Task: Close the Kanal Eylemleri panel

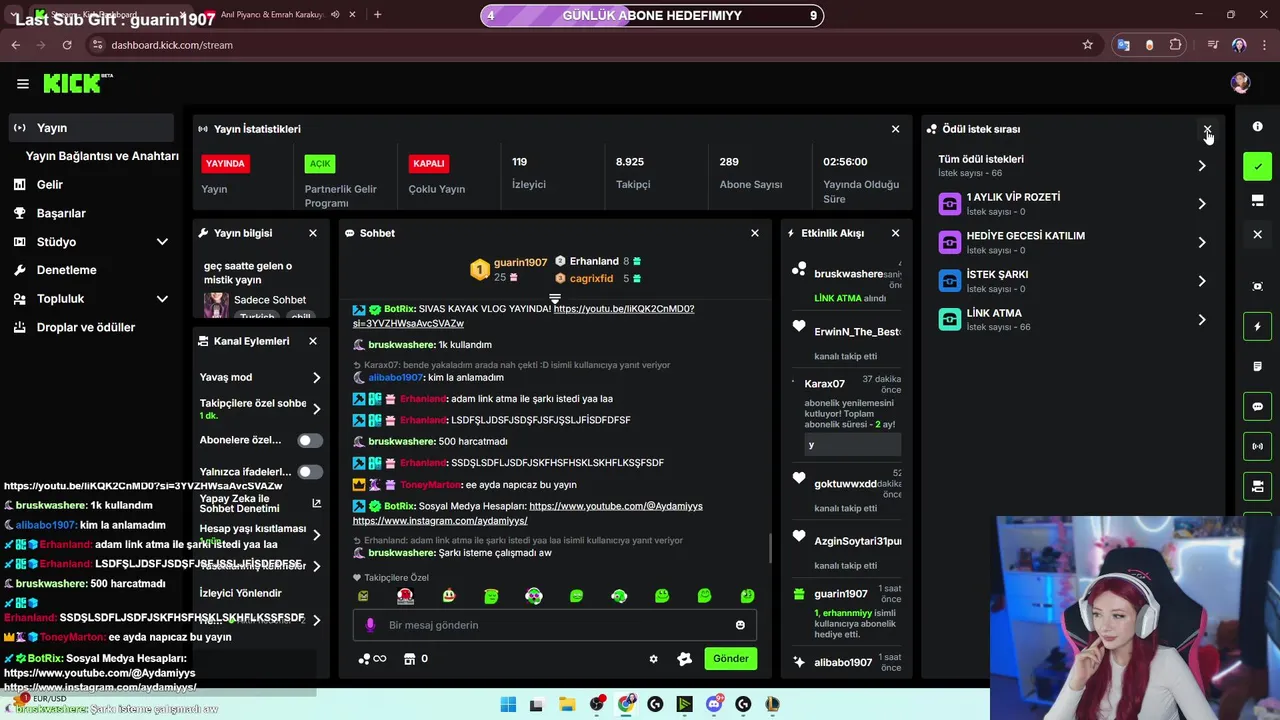Action: click(x=313, y=341)
